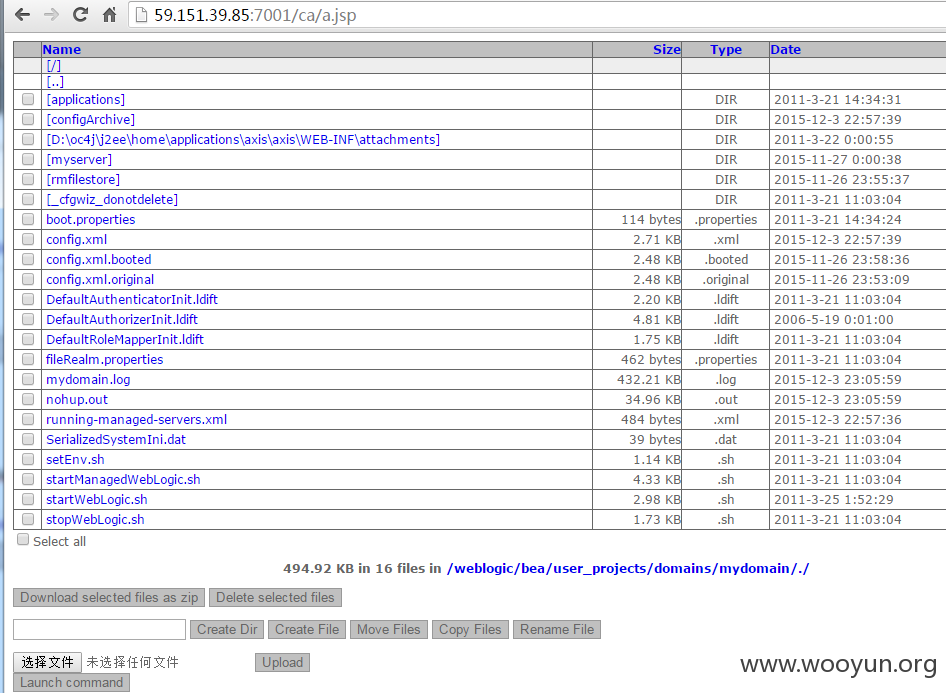Click the Rename File button
The image size is (946, 693).
(557, 629)
